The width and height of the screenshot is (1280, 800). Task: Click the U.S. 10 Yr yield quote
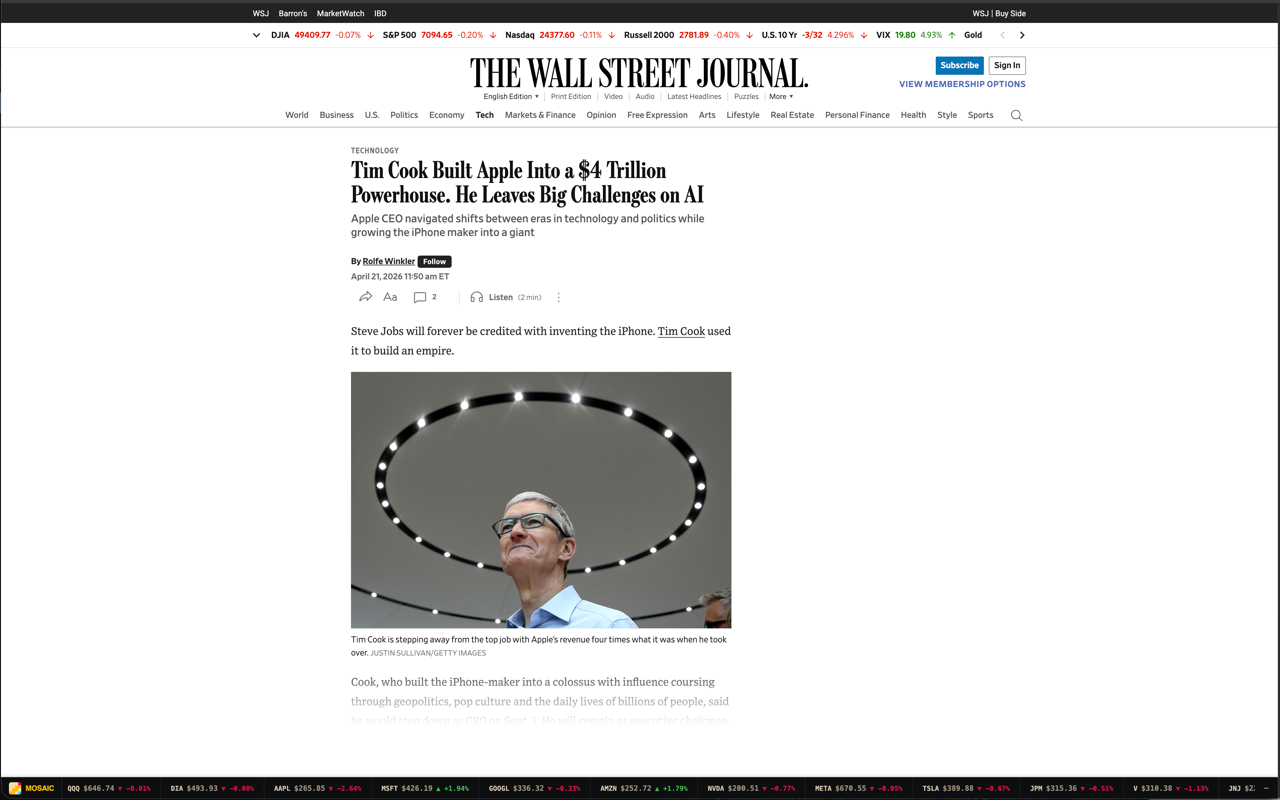click(814, 35)
